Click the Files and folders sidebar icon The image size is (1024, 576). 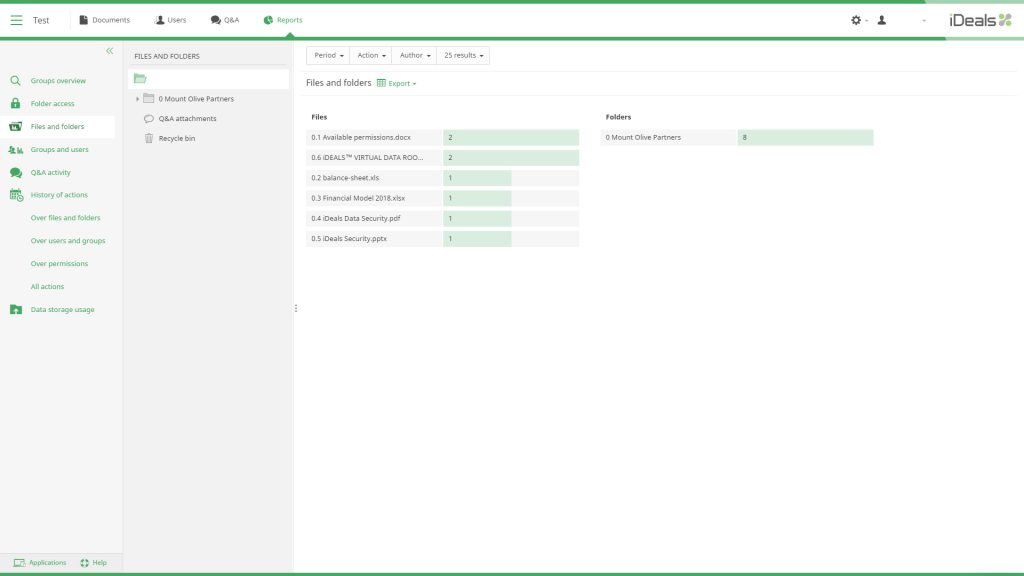(x=15, y=127)
